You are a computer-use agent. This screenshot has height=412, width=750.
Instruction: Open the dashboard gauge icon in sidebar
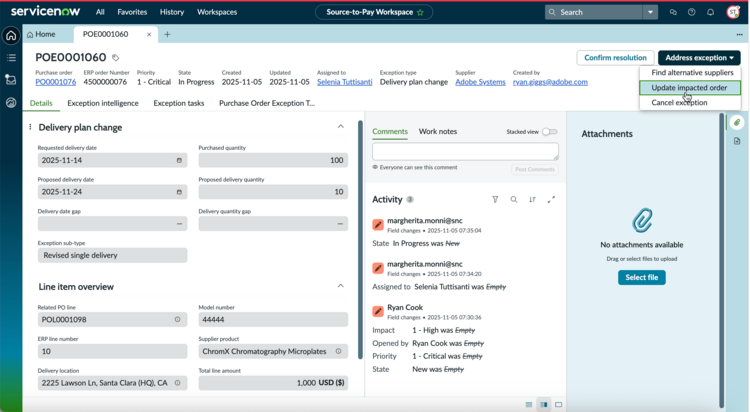11,102
